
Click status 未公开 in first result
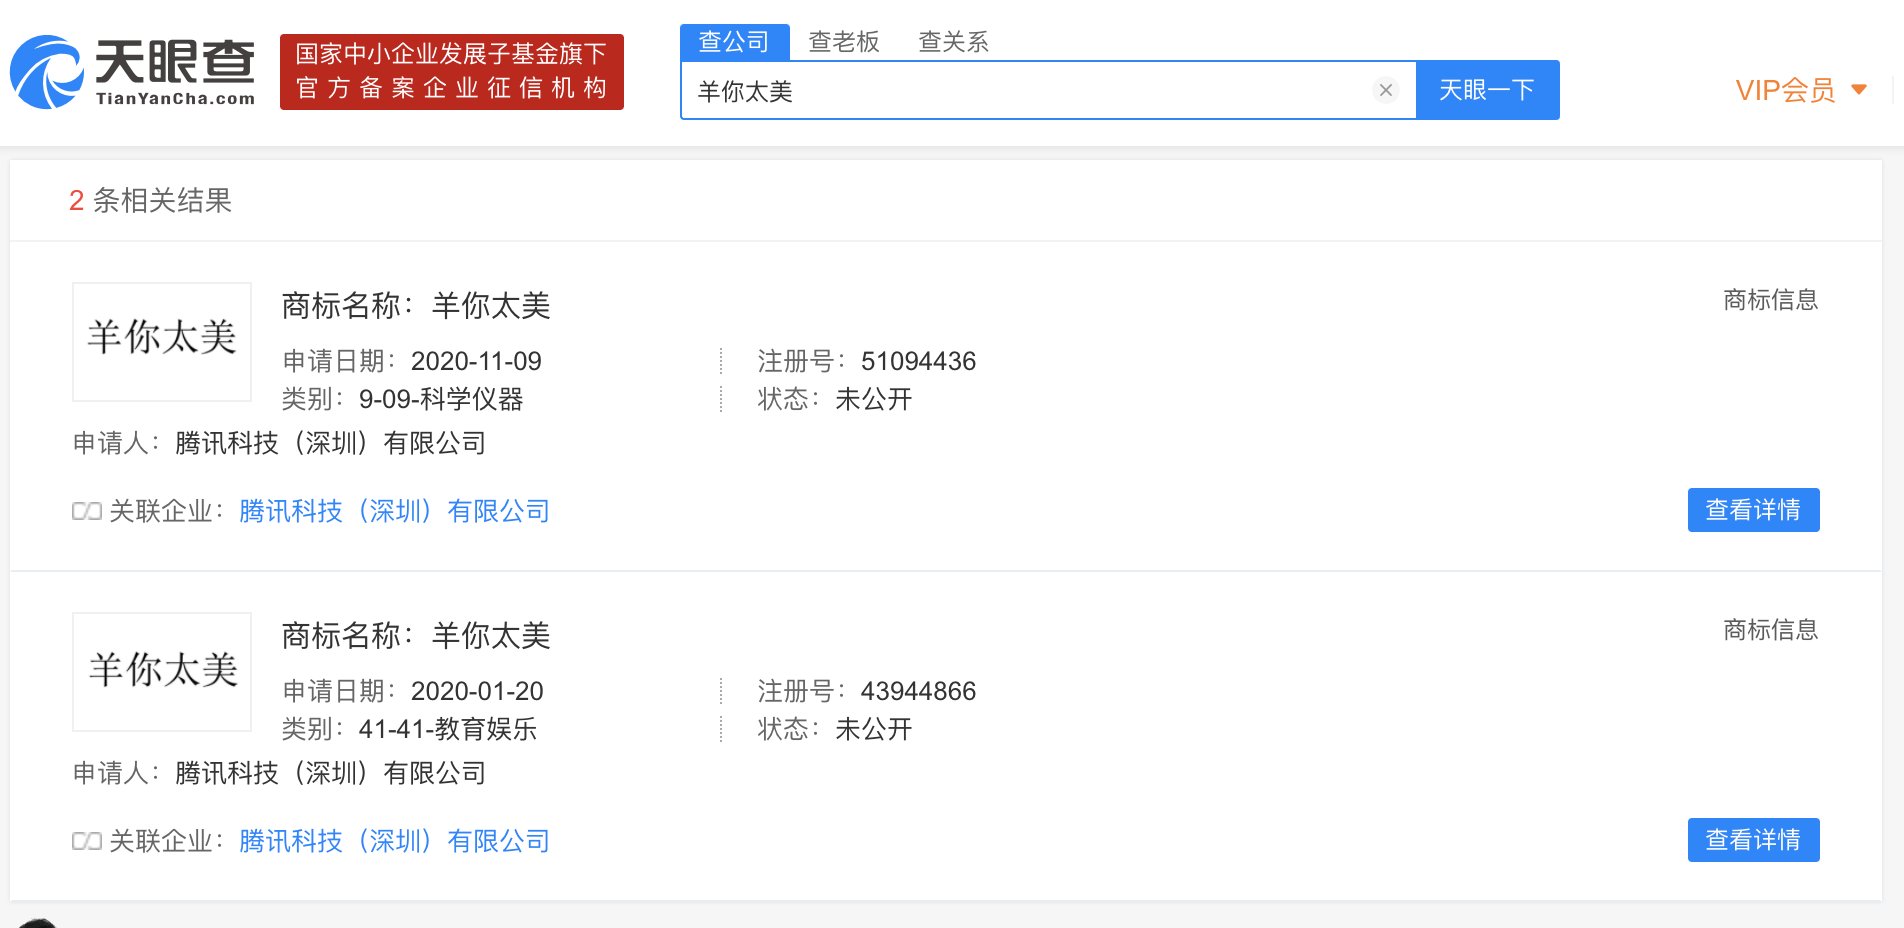pos(874,399)
